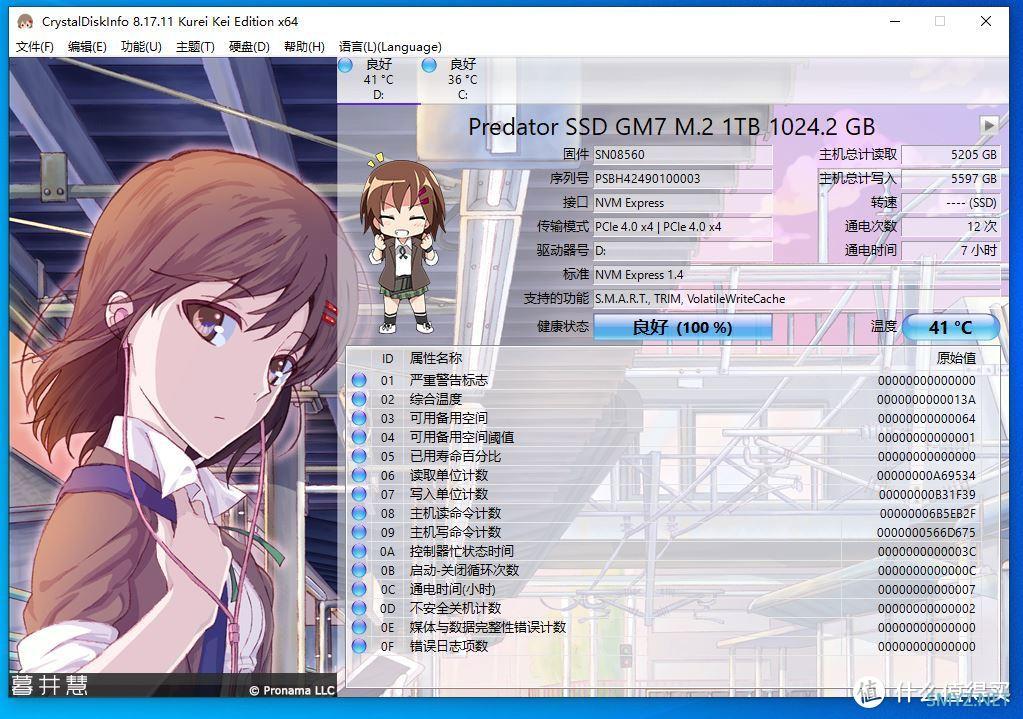Click status orb for attribute 0A 控制器忙状态时间
The width and height of the screenshot is (1023, 719).
359,551
